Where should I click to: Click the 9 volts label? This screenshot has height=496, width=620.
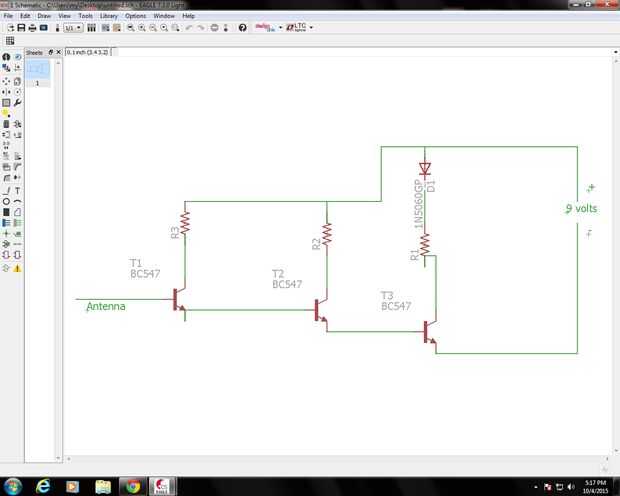[581, 208]
